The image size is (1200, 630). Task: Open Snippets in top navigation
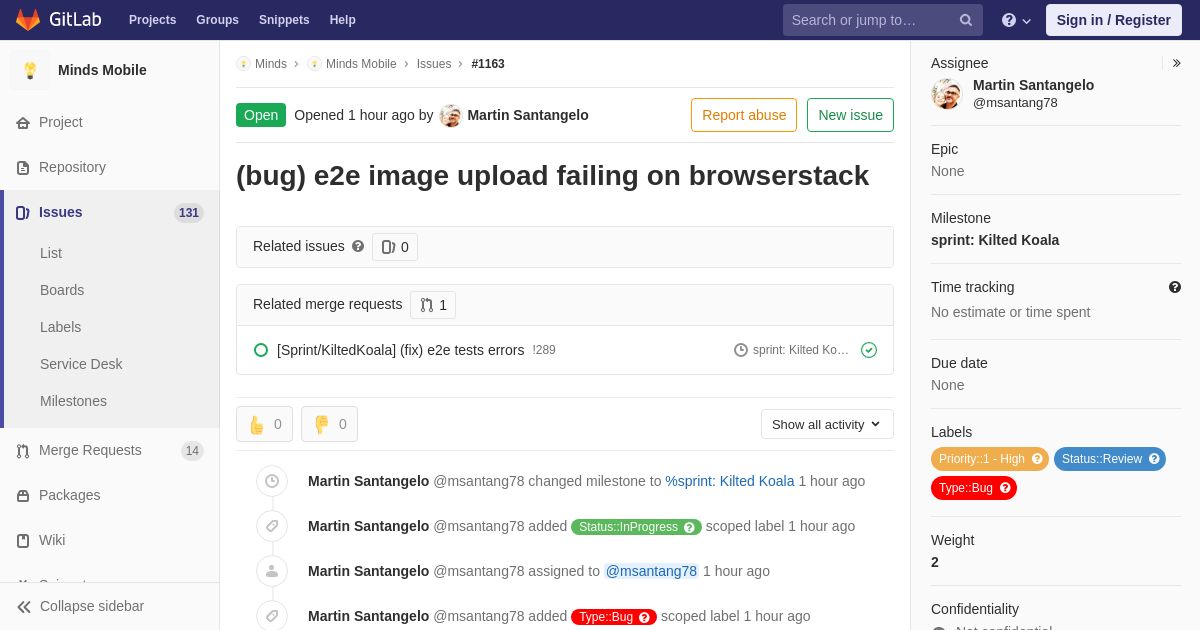[284, 20]
